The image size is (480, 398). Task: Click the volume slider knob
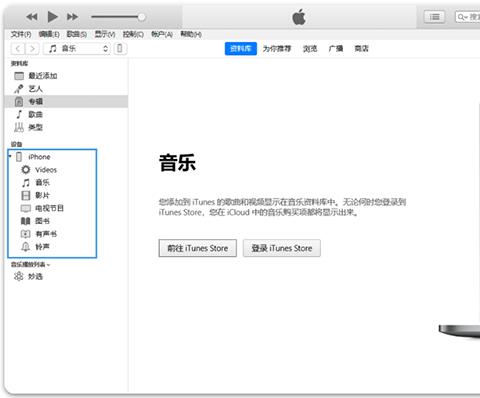(141, 17)
